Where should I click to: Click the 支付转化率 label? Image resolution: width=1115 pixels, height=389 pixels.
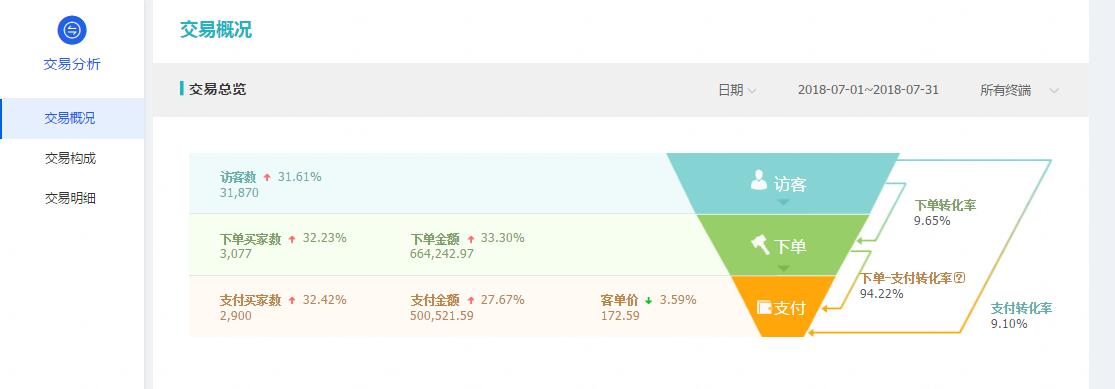(1021, 308)
